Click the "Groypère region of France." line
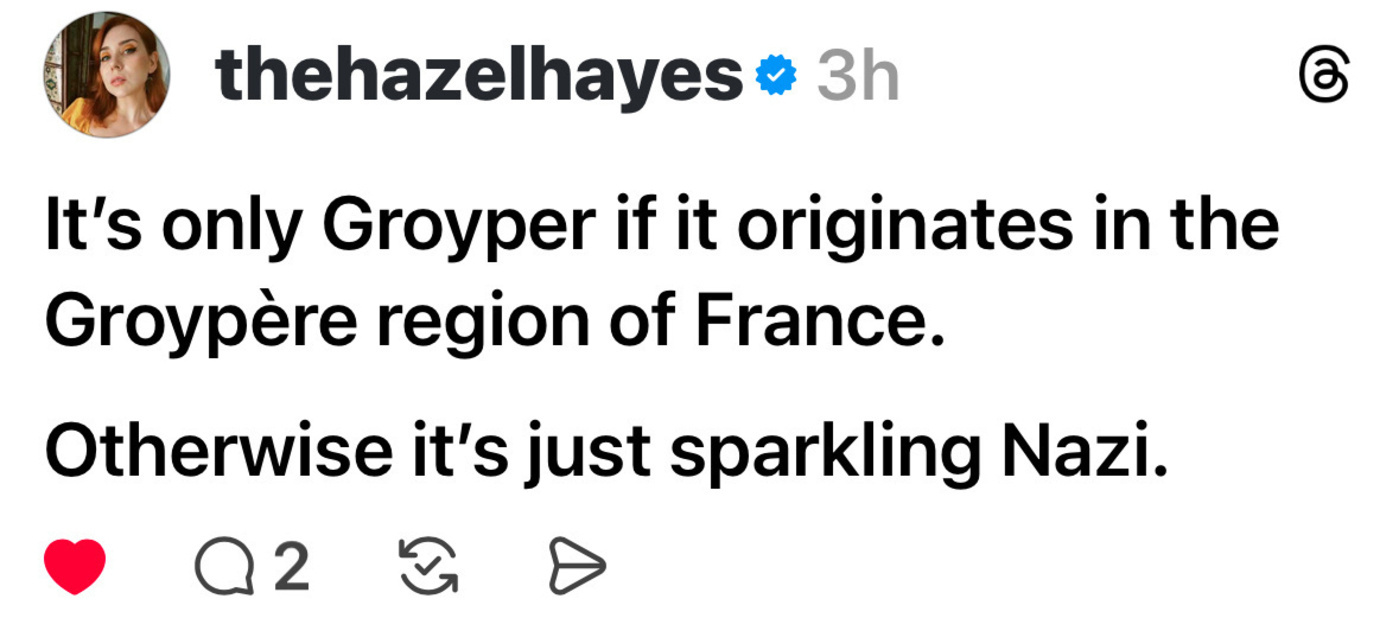 click(495, 322)
